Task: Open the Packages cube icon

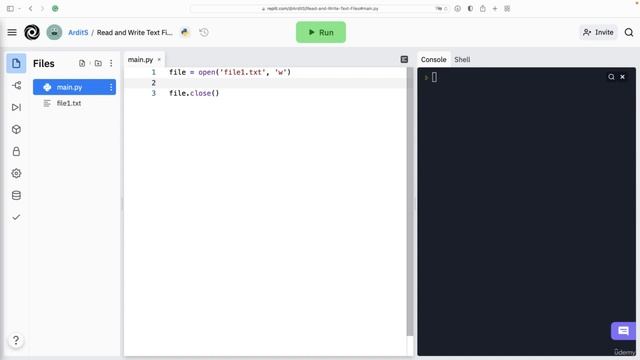Action: pos(16,129)
